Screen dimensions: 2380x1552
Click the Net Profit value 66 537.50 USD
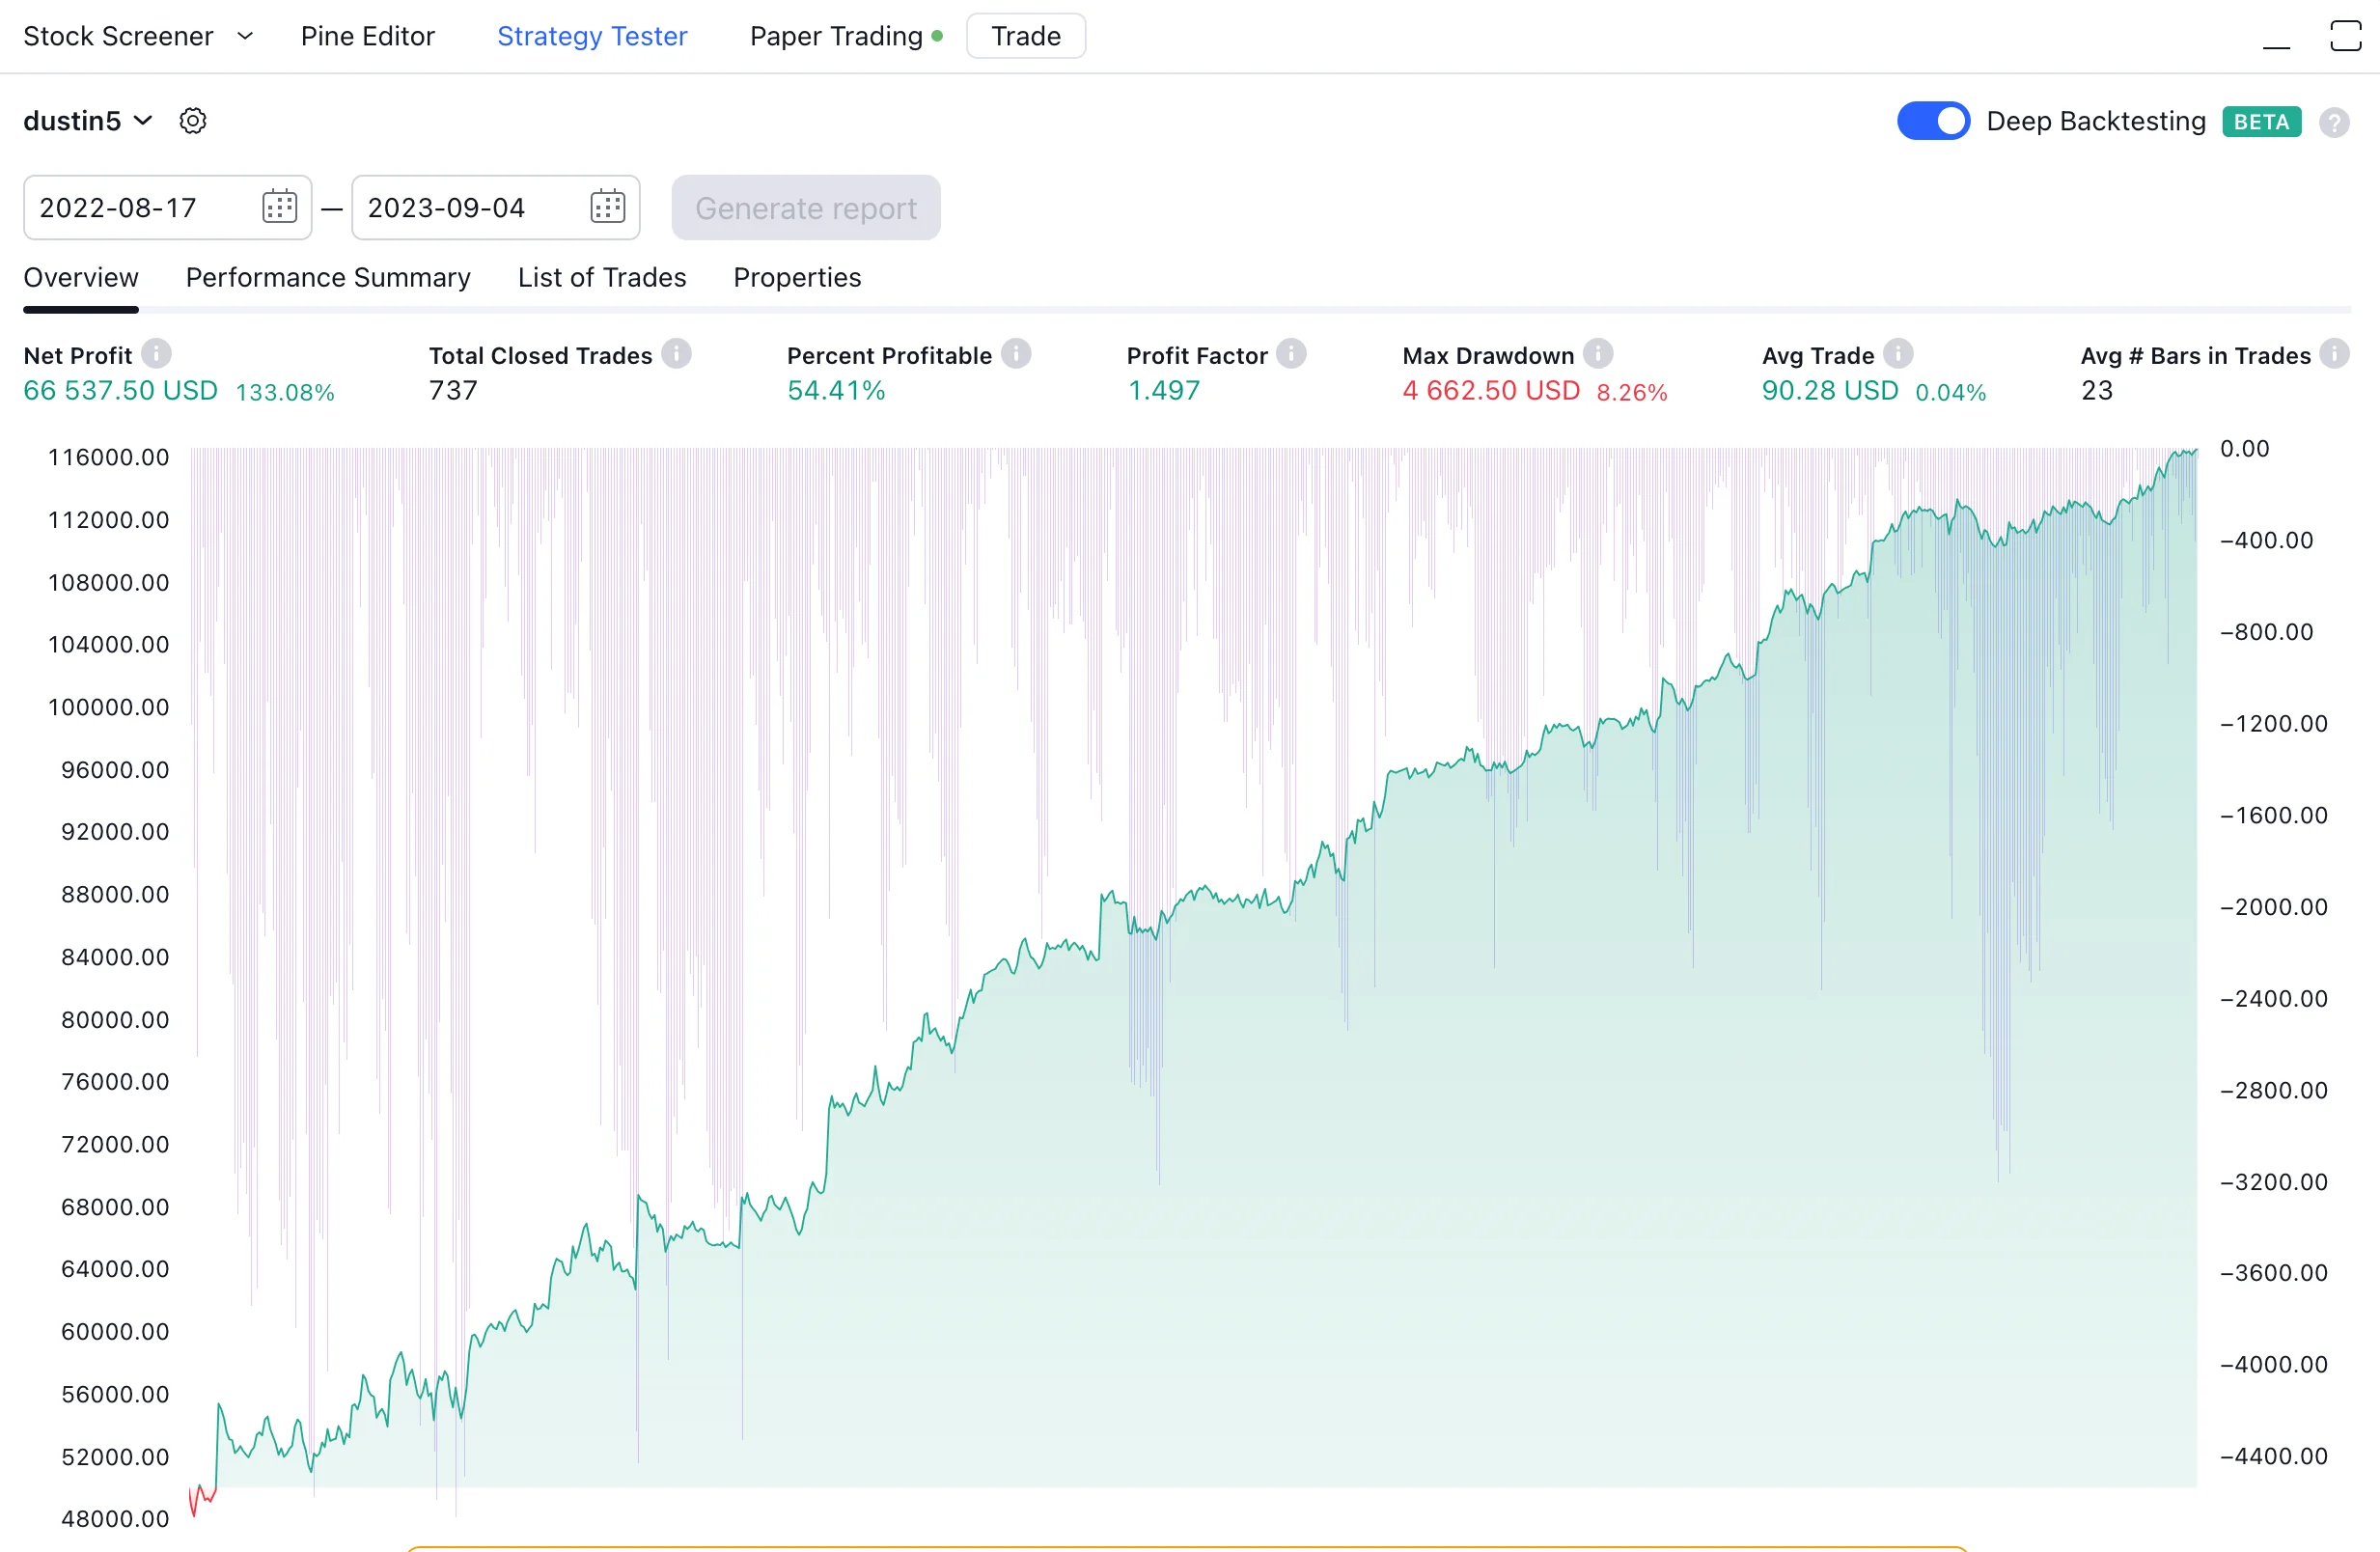(x=120, y=391)
